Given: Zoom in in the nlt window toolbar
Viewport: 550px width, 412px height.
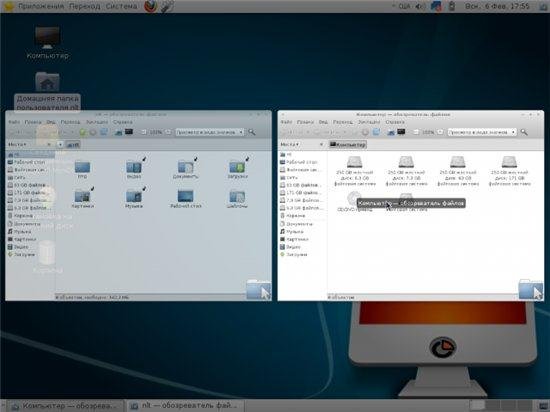Looking at the screenshot, I should pos(168,132).
